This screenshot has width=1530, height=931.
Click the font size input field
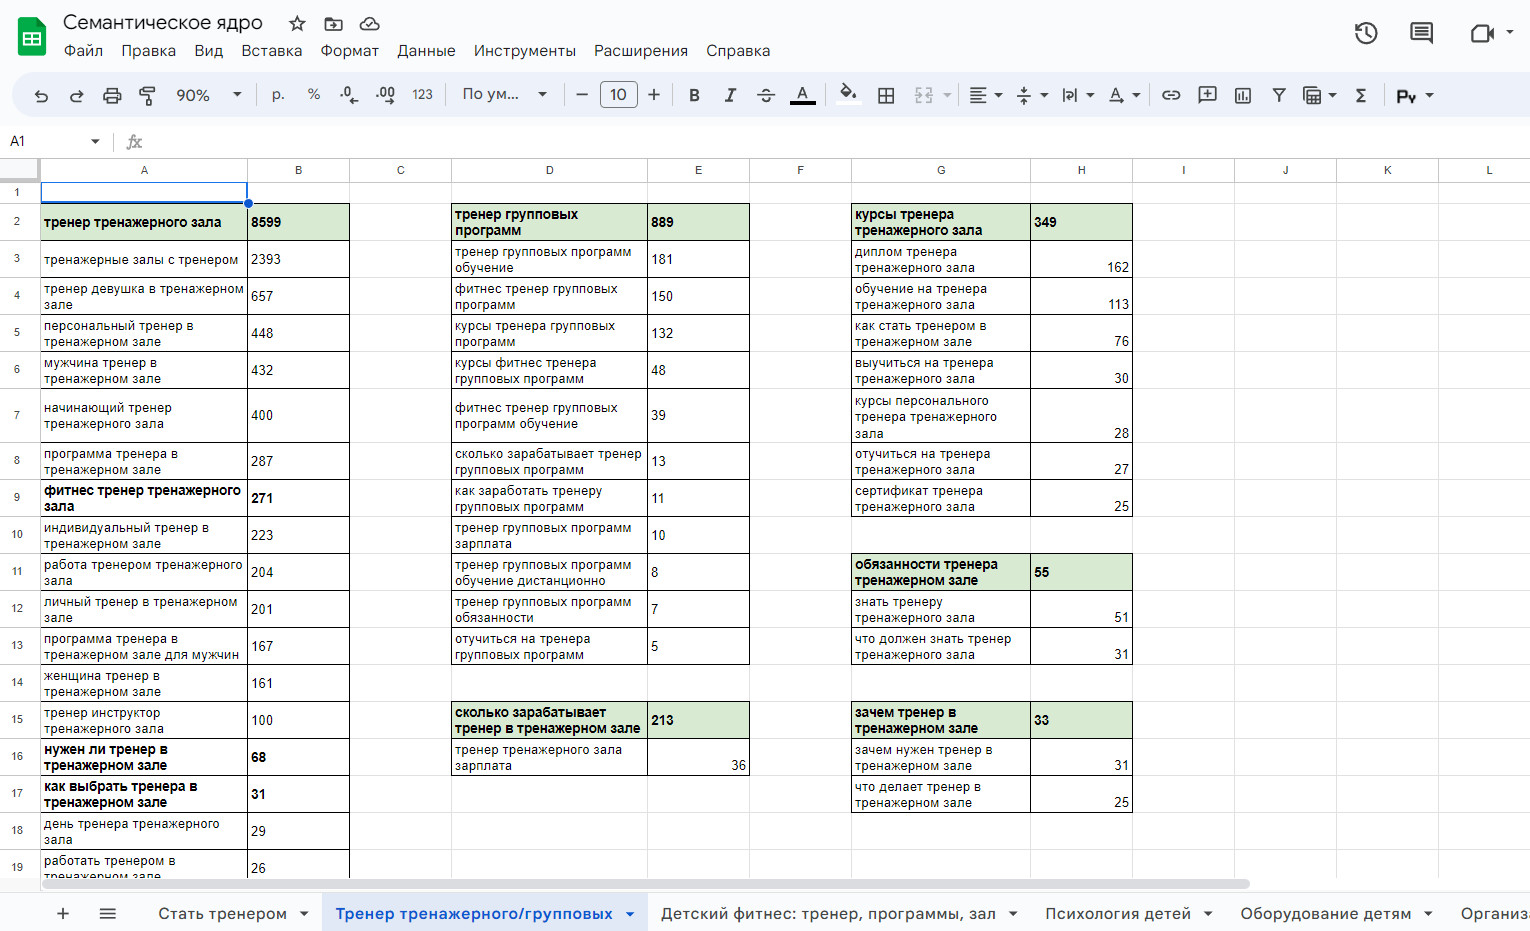coord(618,95)
